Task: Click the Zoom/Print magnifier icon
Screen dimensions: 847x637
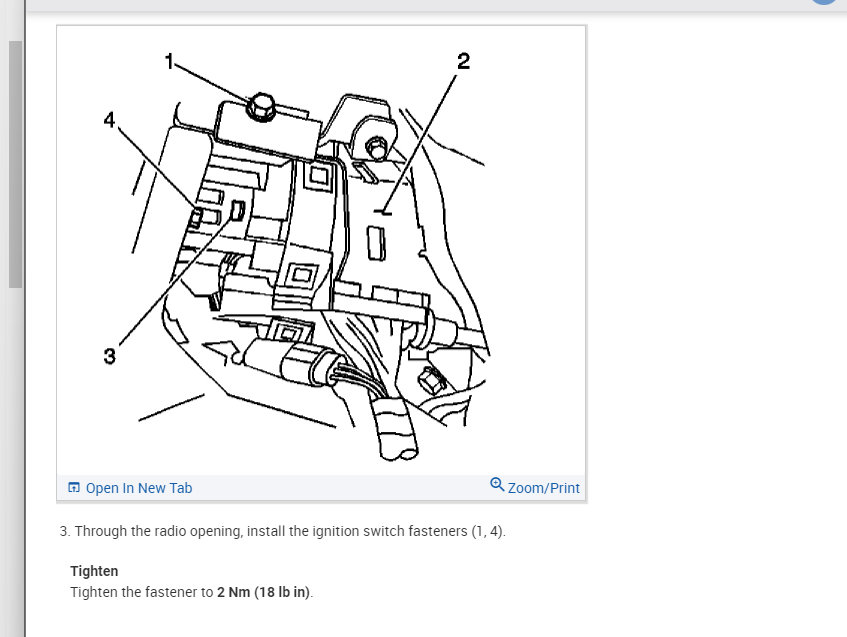Action: coord(497,484)
